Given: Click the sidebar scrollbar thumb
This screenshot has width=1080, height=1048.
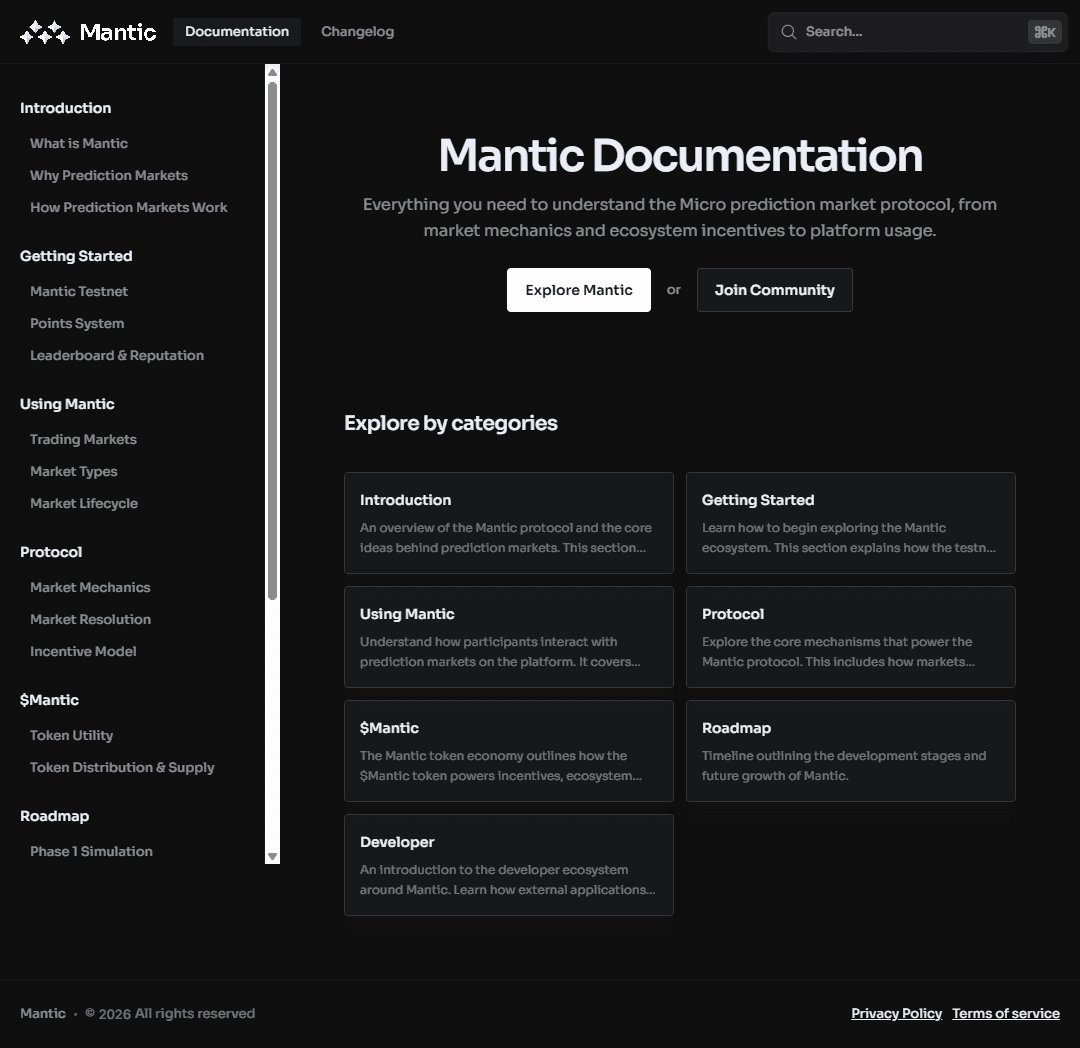Looking at the screenshot, I should pos(273,341).
